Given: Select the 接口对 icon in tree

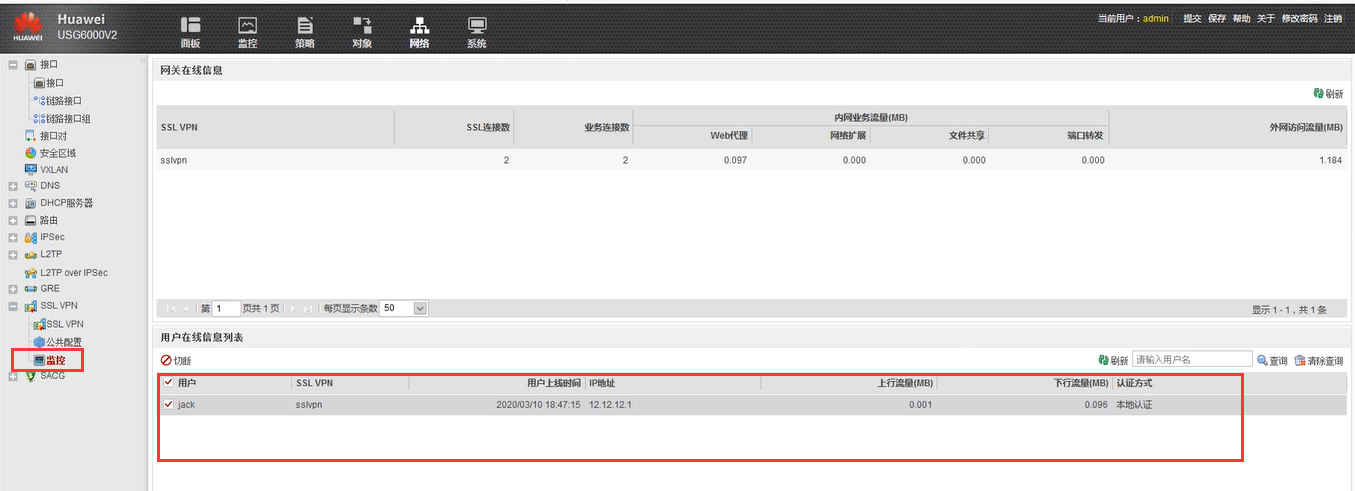Looking at the screenshot, I should (30, 135).
